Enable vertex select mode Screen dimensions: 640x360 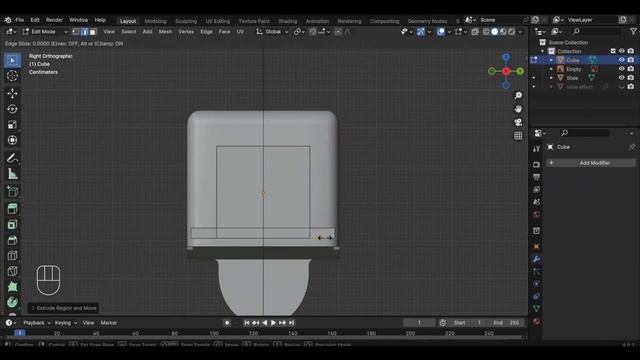tap(76, 31)
